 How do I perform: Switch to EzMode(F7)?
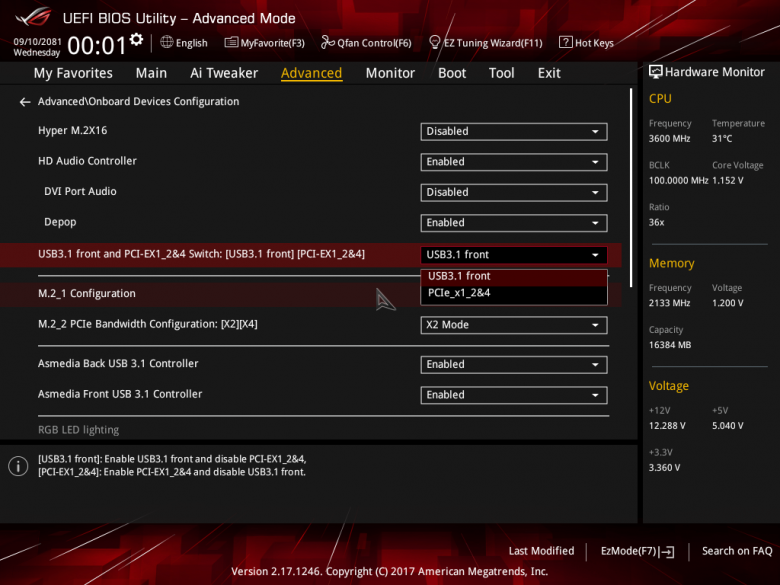click(x=638, y=551)
